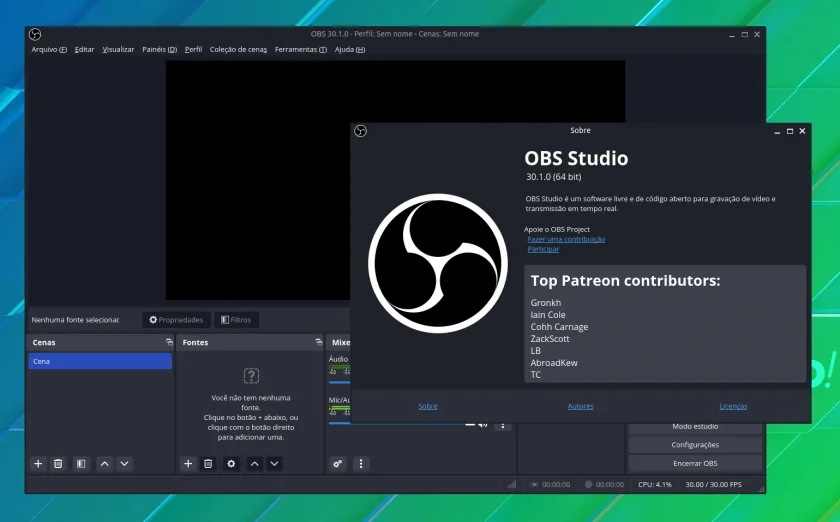840x522 pixels.
Task: Undock the Cenas panel
Action: (x=169, y=342)
